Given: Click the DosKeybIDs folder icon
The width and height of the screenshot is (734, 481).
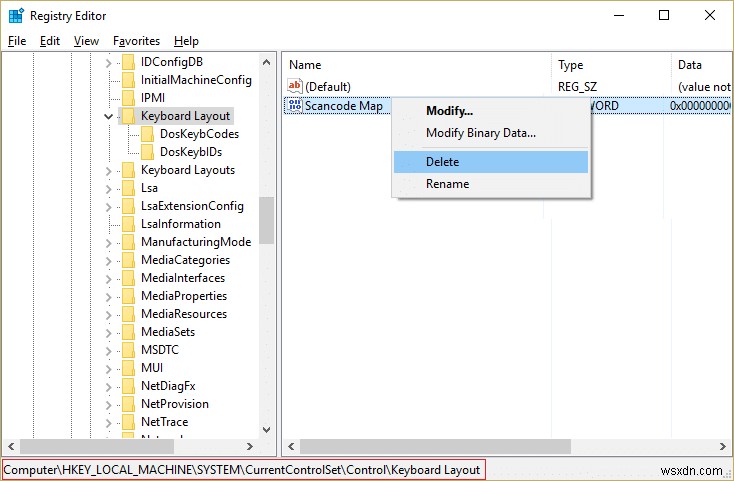Looking at the screenshot, I should click(x=147, y=152).
